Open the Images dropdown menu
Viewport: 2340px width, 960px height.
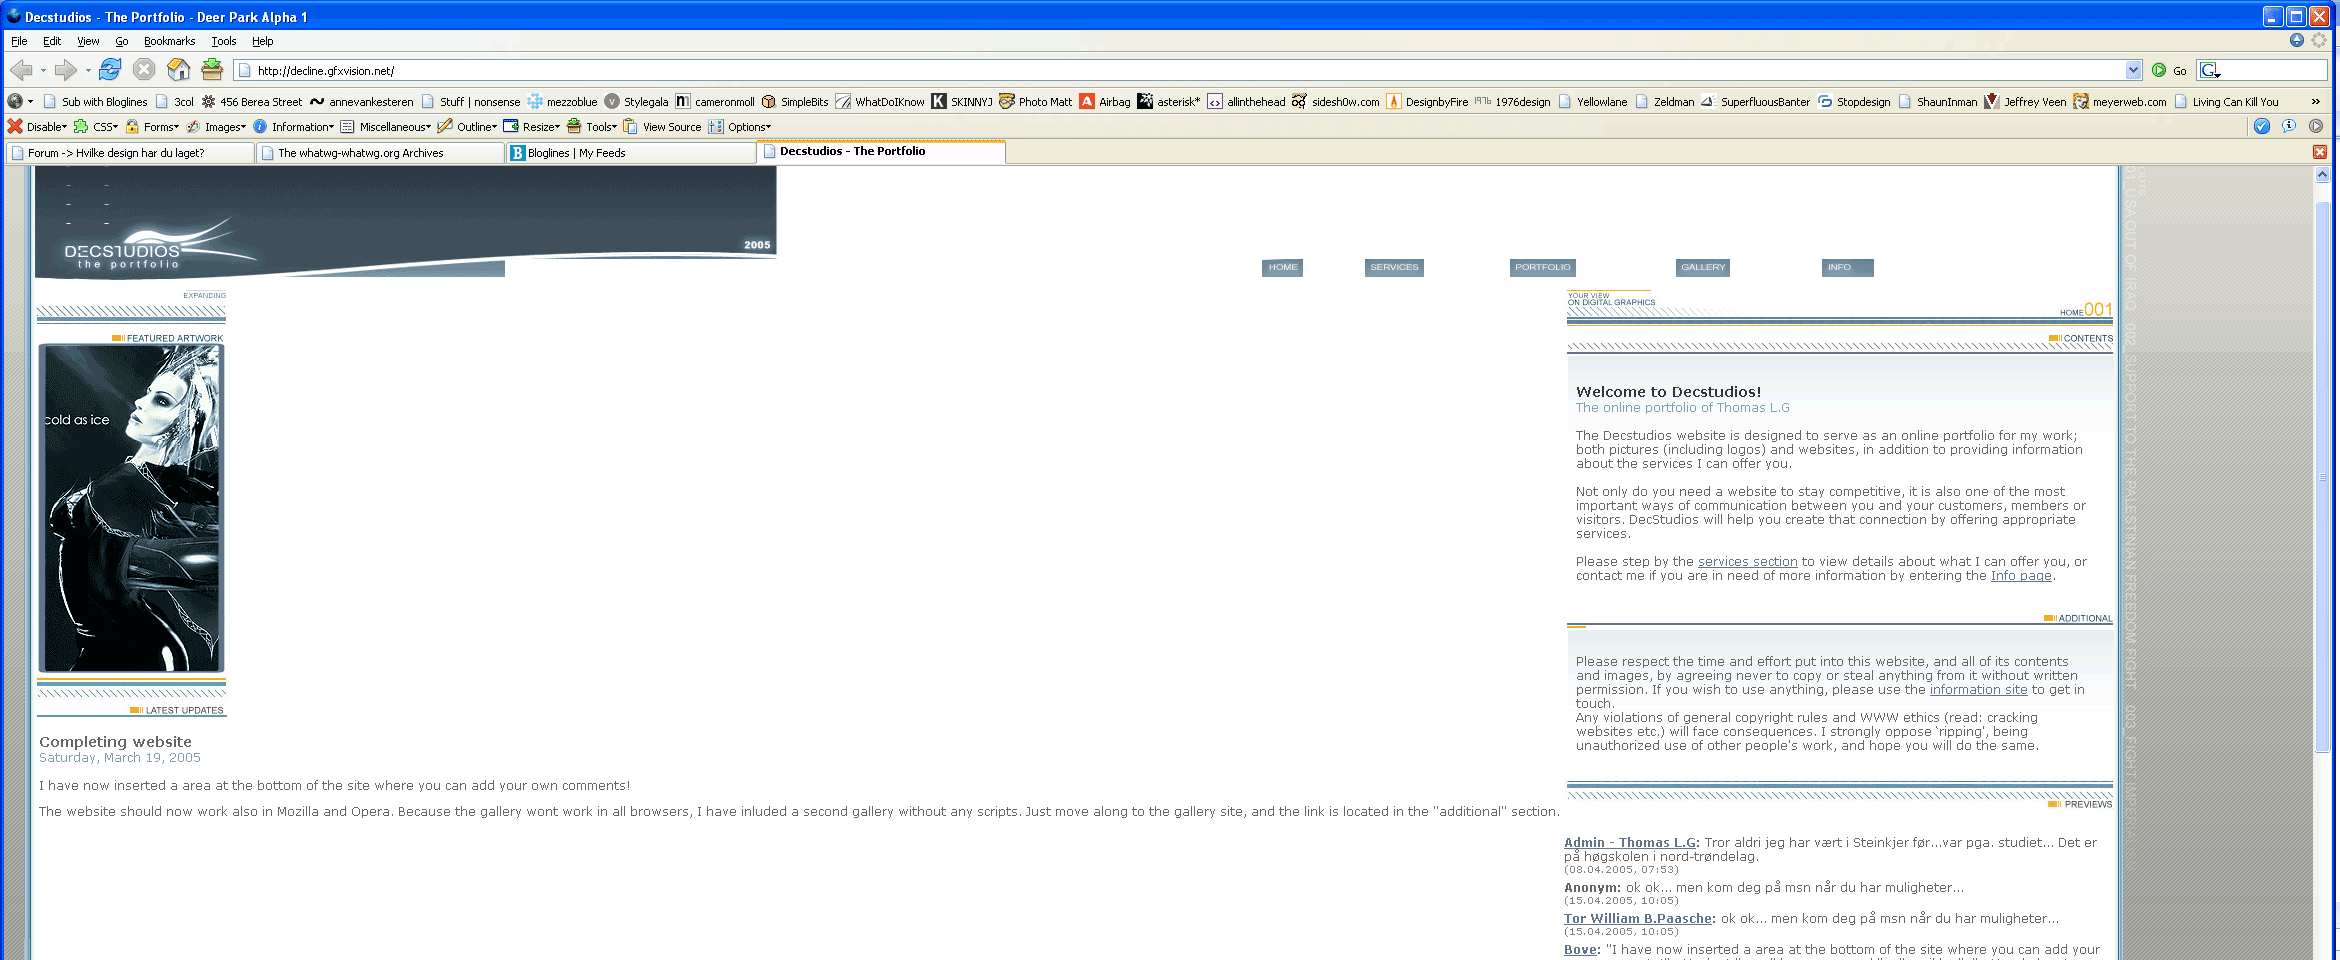pos(216,127)
